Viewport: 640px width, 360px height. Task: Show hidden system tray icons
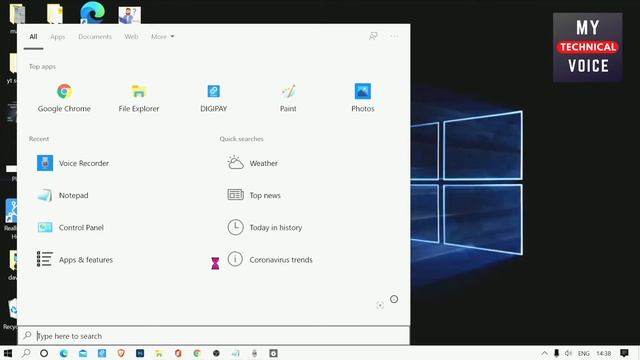coord(544,353)
